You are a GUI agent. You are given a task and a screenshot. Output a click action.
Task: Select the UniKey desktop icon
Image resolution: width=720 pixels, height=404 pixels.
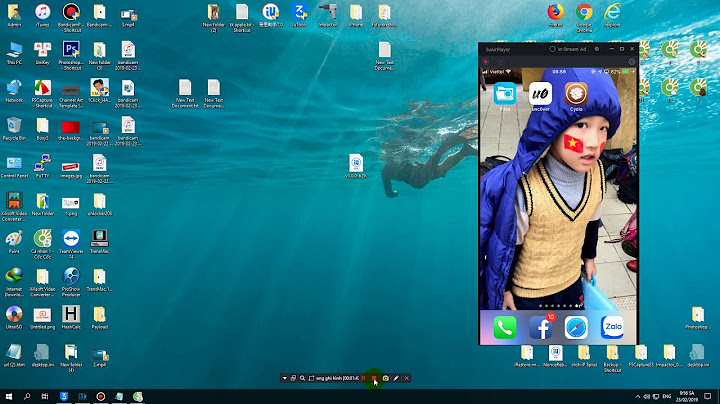coord(42,53)
